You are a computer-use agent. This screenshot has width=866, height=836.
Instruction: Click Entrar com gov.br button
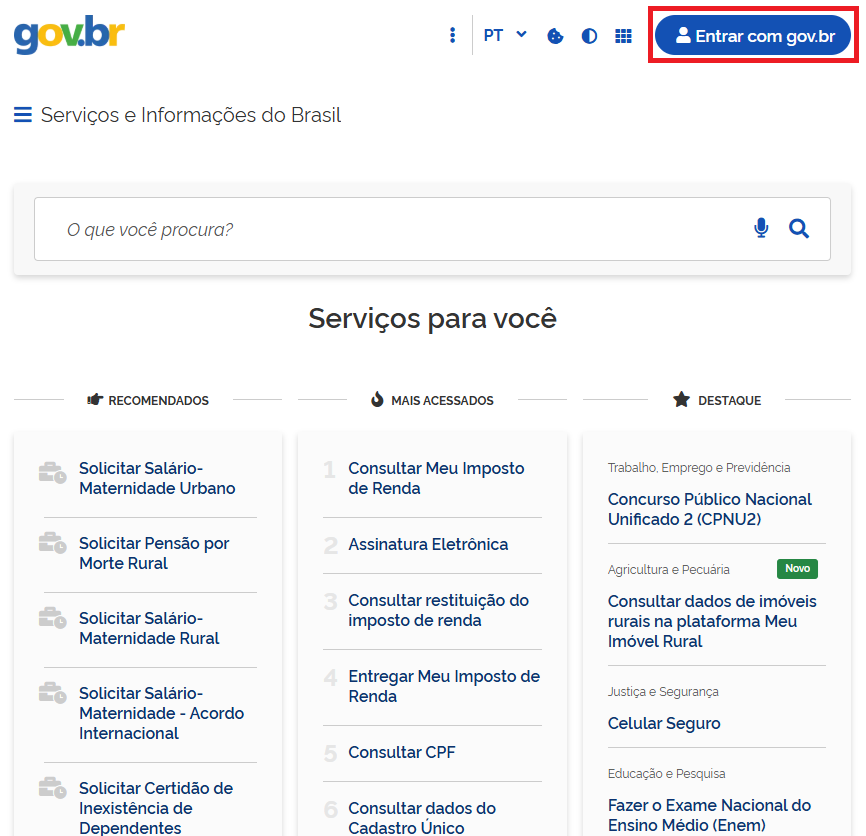(x=752, y=36)
